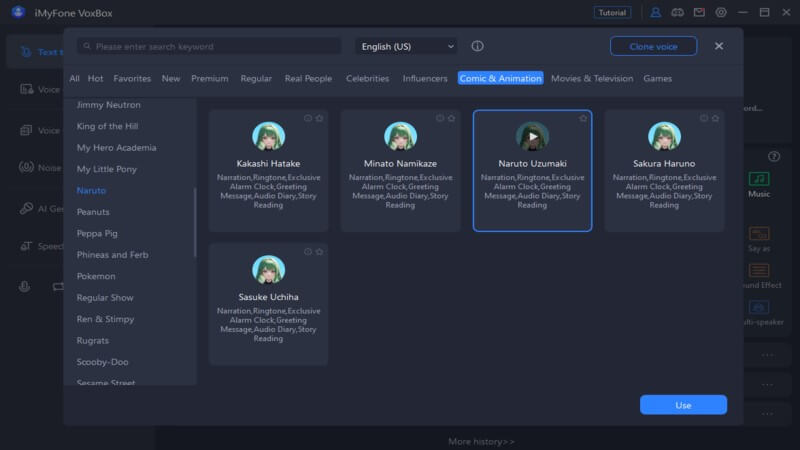Open info icon on Sakura Haruno card

[704, 118]
